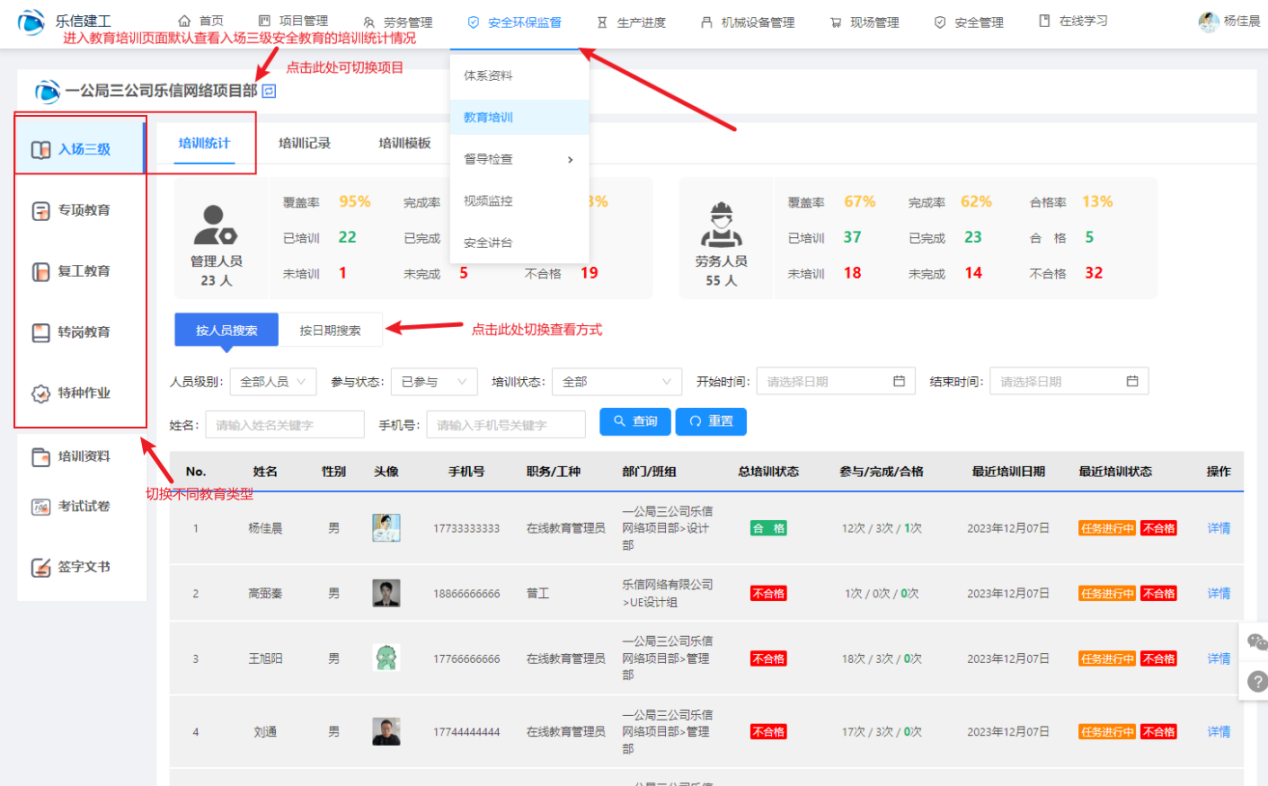This screenshot has width=1268, height=786.
Task: Open 专项教育 in the left sidebar
Action: coord(83,211)
